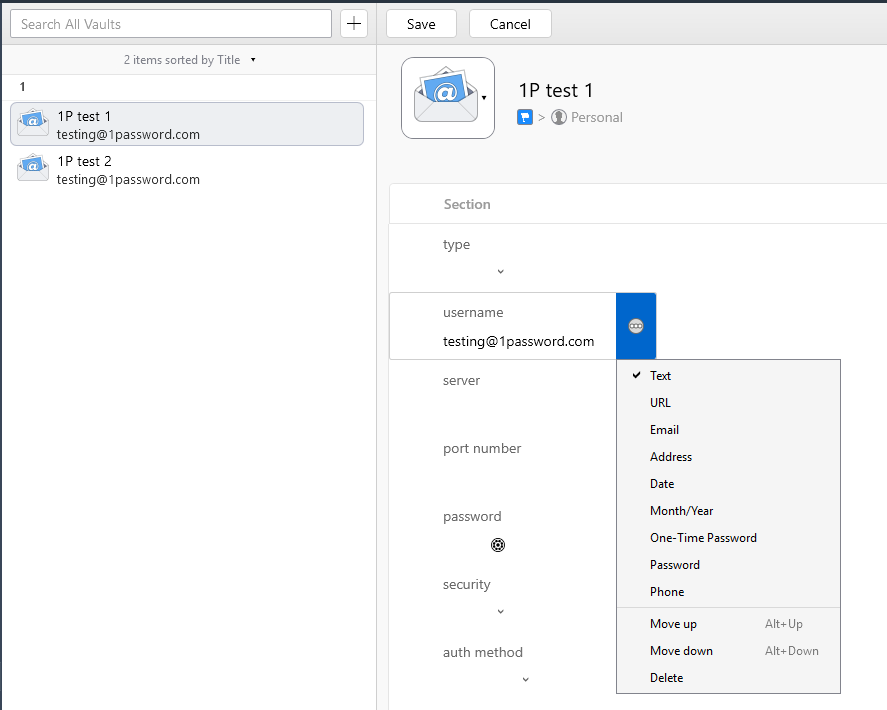Screen dimensions: 887x710
Task: Click the Personal vault label
Action: [597, 117]
